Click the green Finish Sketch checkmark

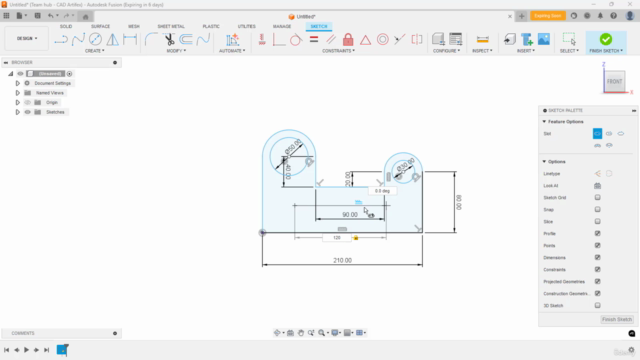[606, 39]
